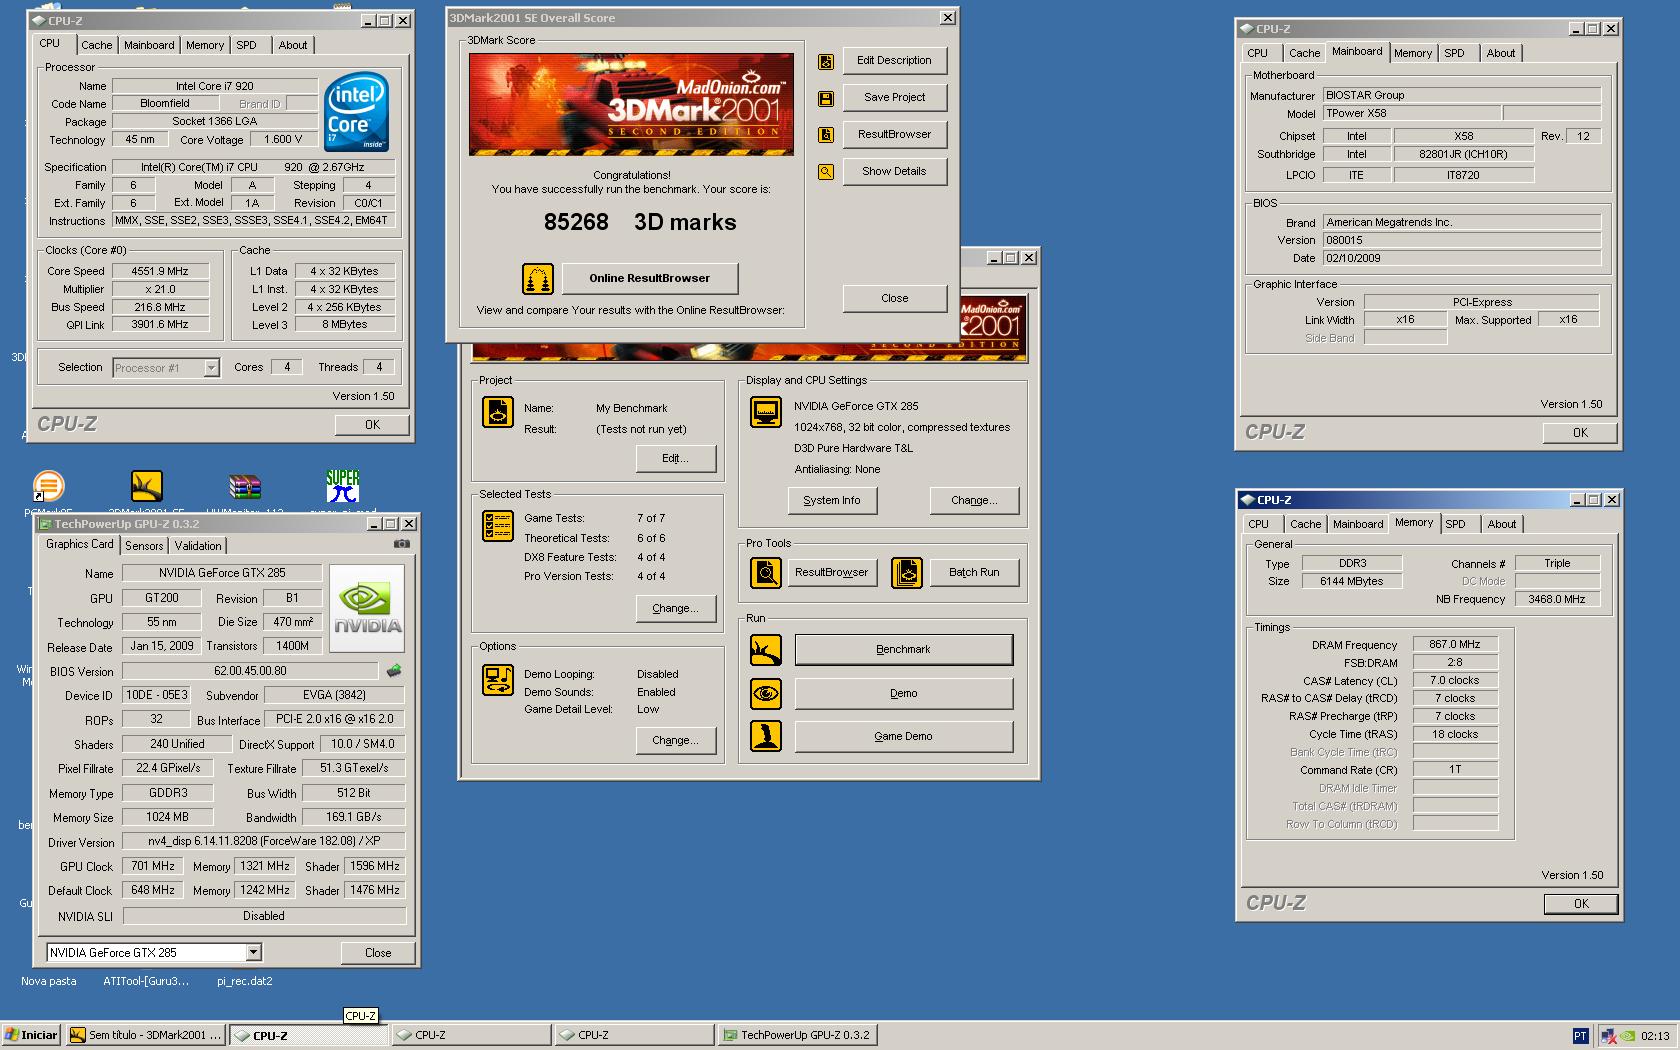Switch to SPD tab in the CPU window
The height and width of the screenshot is (1050, 1680).
pos(246,45)
